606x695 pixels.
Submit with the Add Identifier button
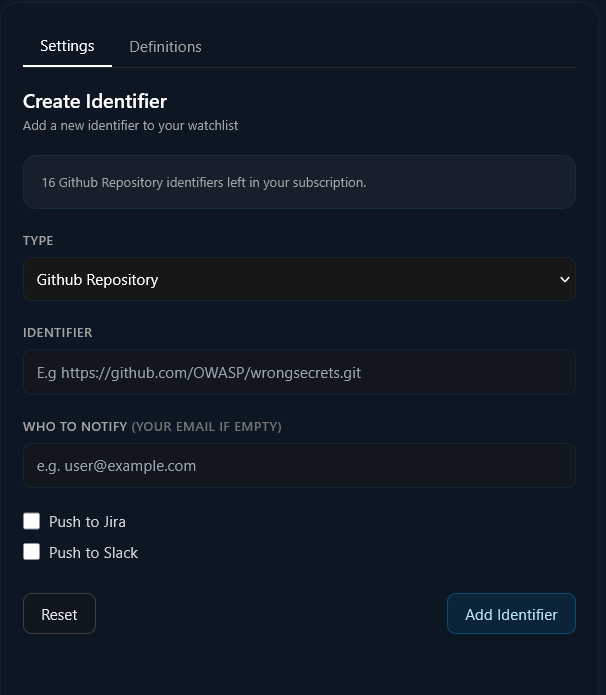(511, 614)
